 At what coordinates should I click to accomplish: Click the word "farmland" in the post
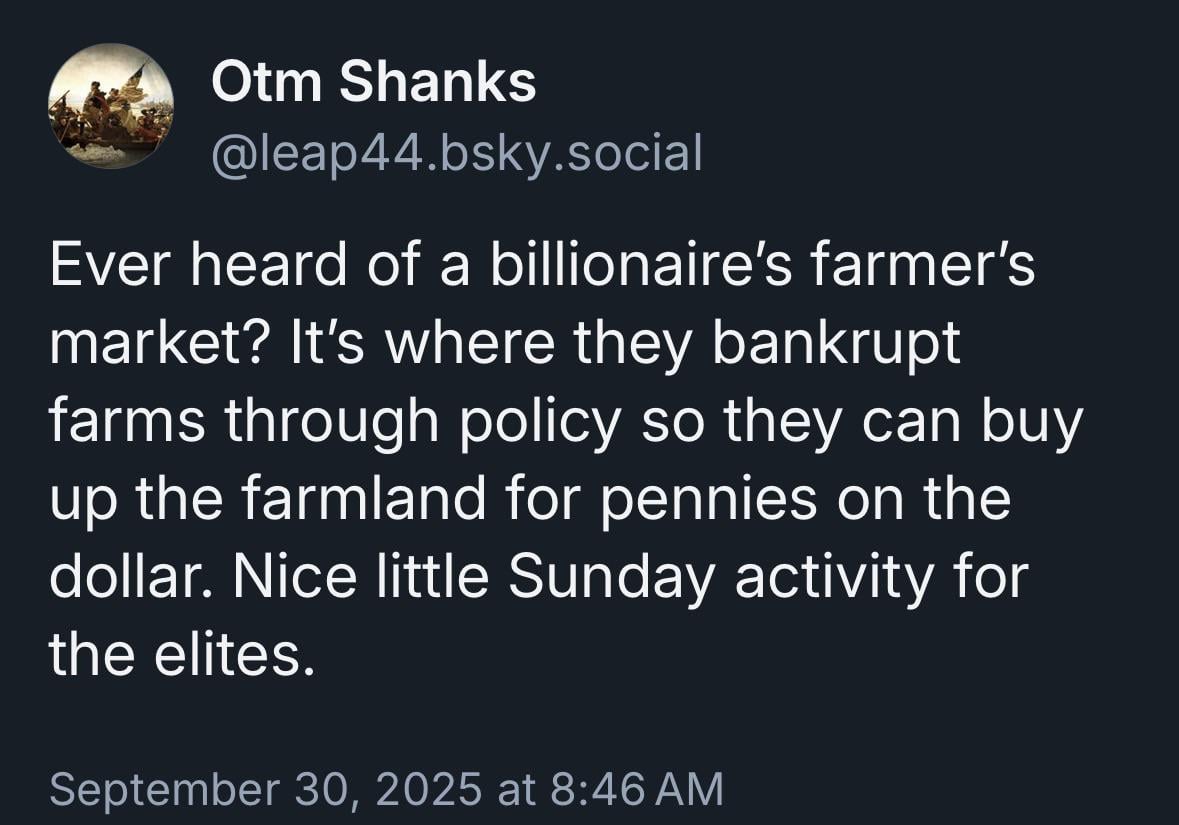click(x=363, y=498)
